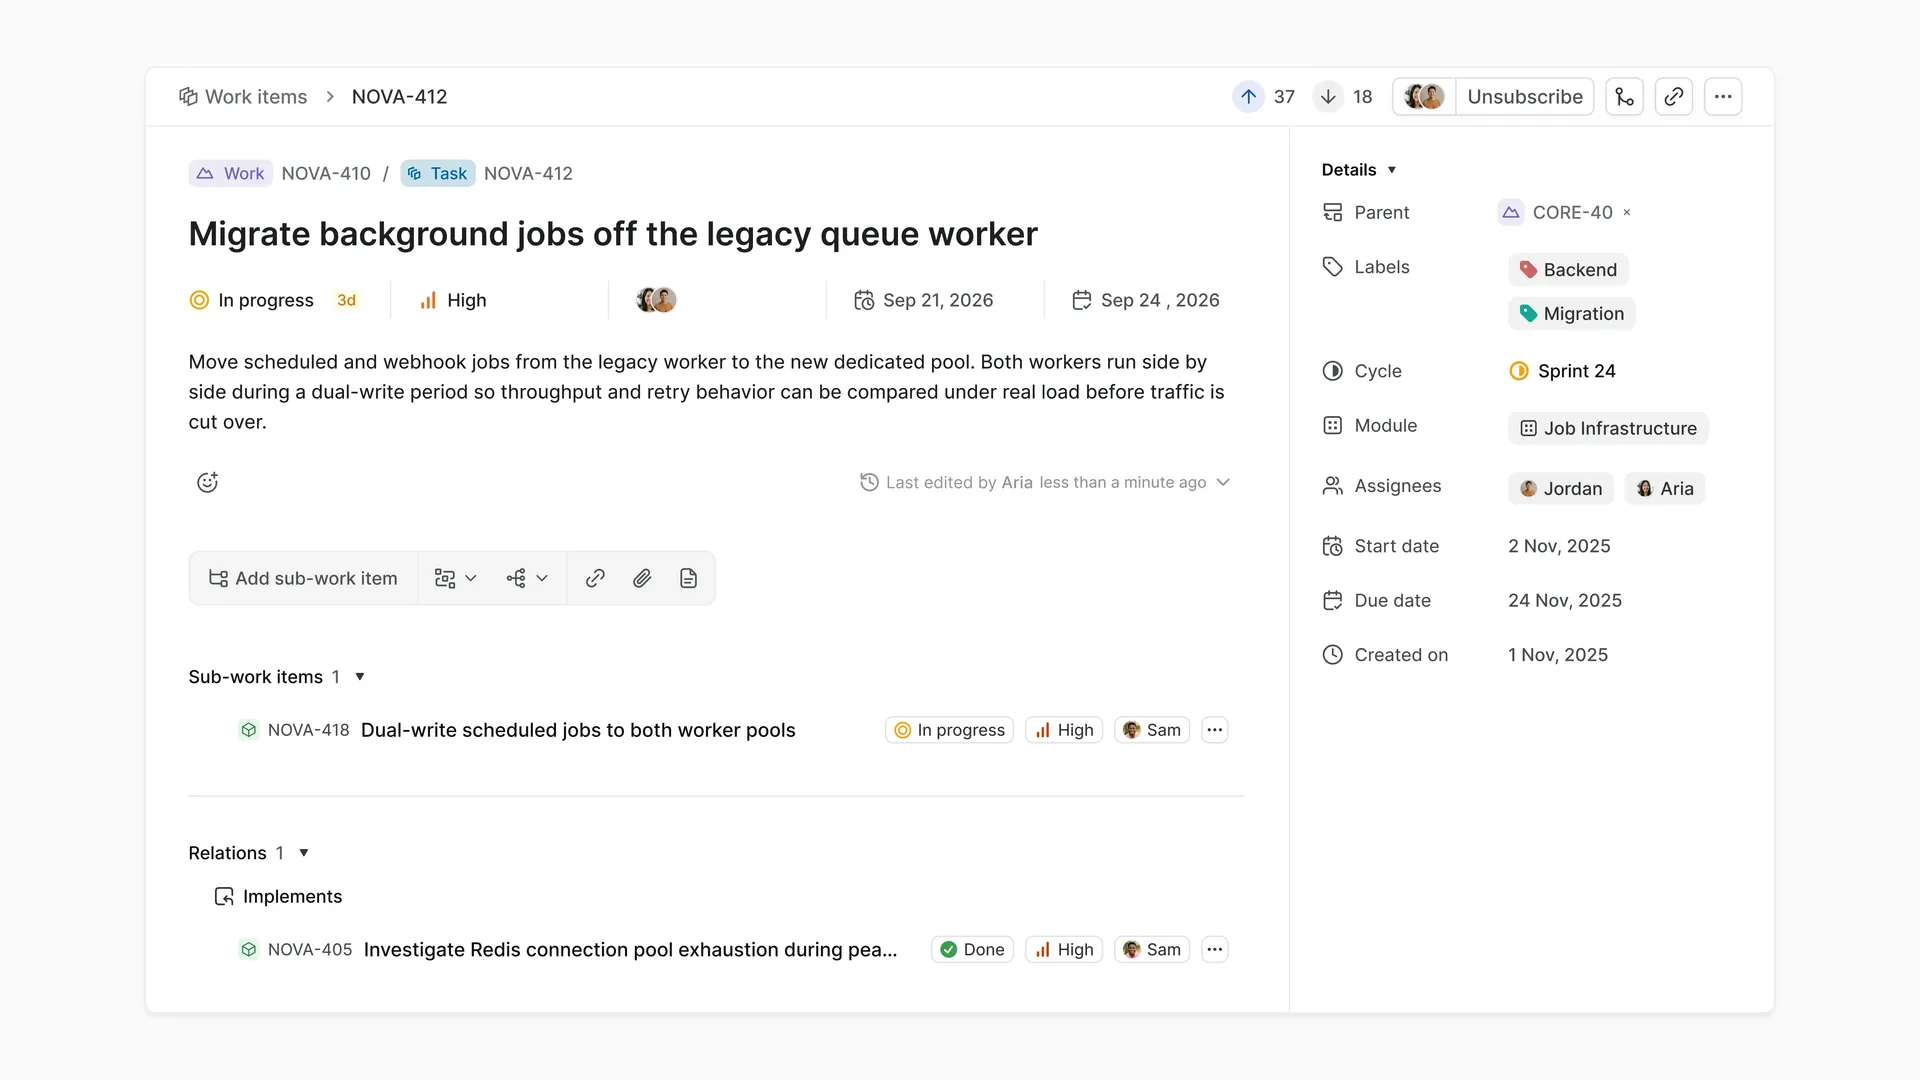Change Done status of NOVA-405
The width and height of the screenshot is (1920, 1080).
pyautogui.click(x=972, y=950)
